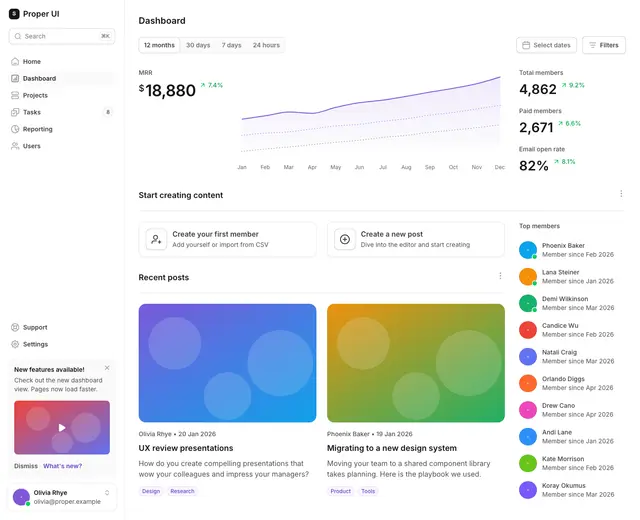The width and height of the screenshot is (640, 520).
Task: Click Demi Wilkinson's green avatar
Action: pos(528,303)
